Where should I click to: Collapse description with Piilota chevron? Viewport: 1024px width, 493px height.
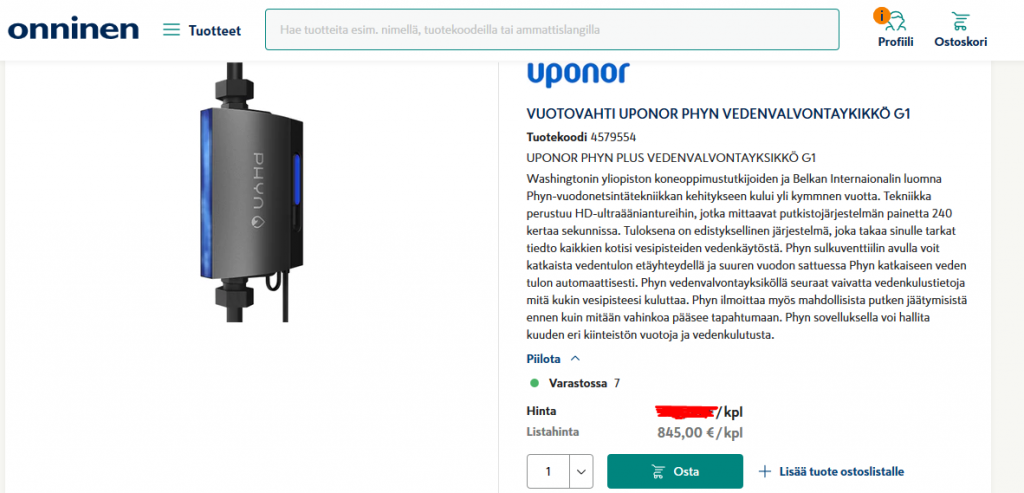tap(575, 358)
